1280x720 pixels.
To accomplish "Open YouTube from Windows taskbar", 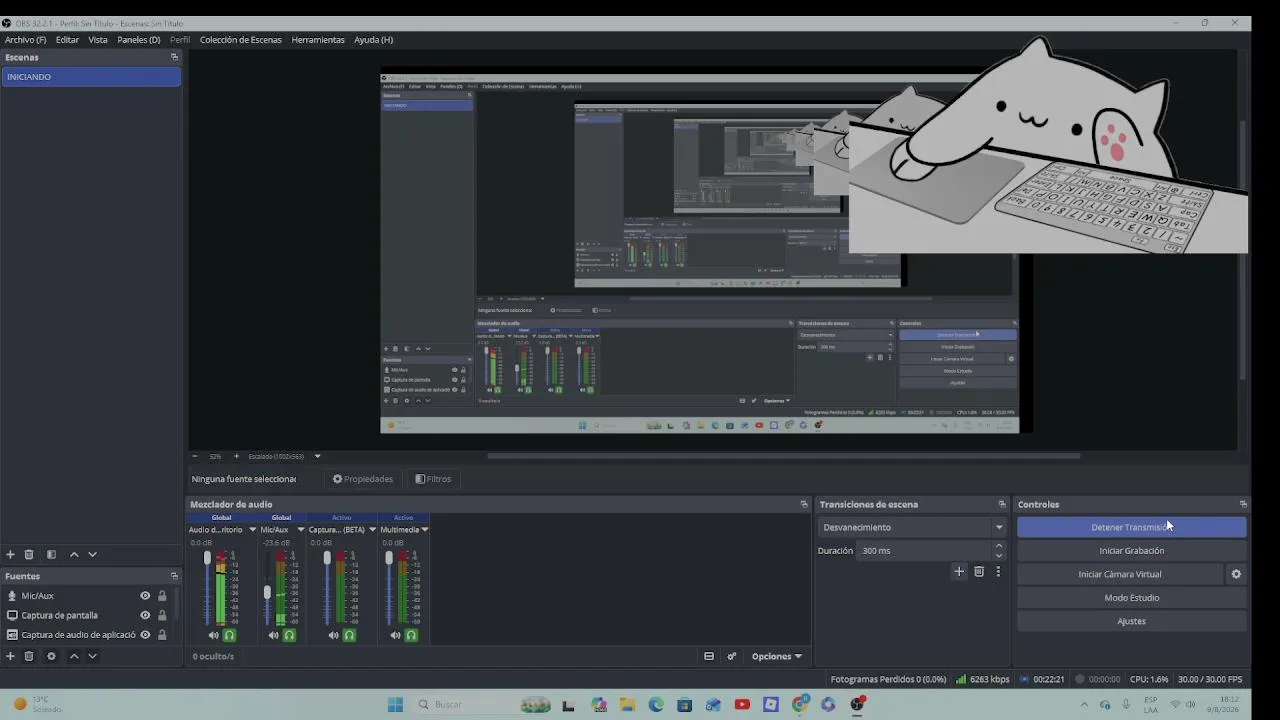I will click(742, 704).
